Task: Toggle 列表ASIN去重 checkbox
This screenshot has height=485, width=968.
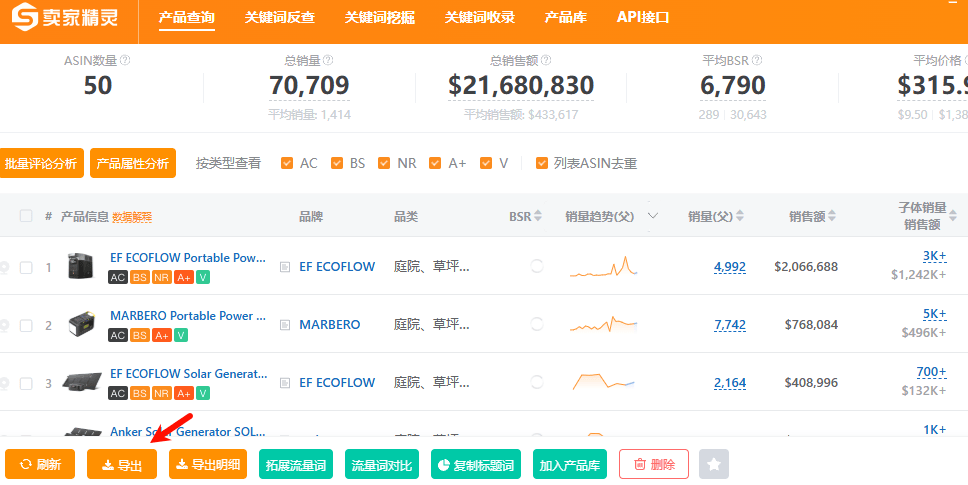Action: coord(541,163)
